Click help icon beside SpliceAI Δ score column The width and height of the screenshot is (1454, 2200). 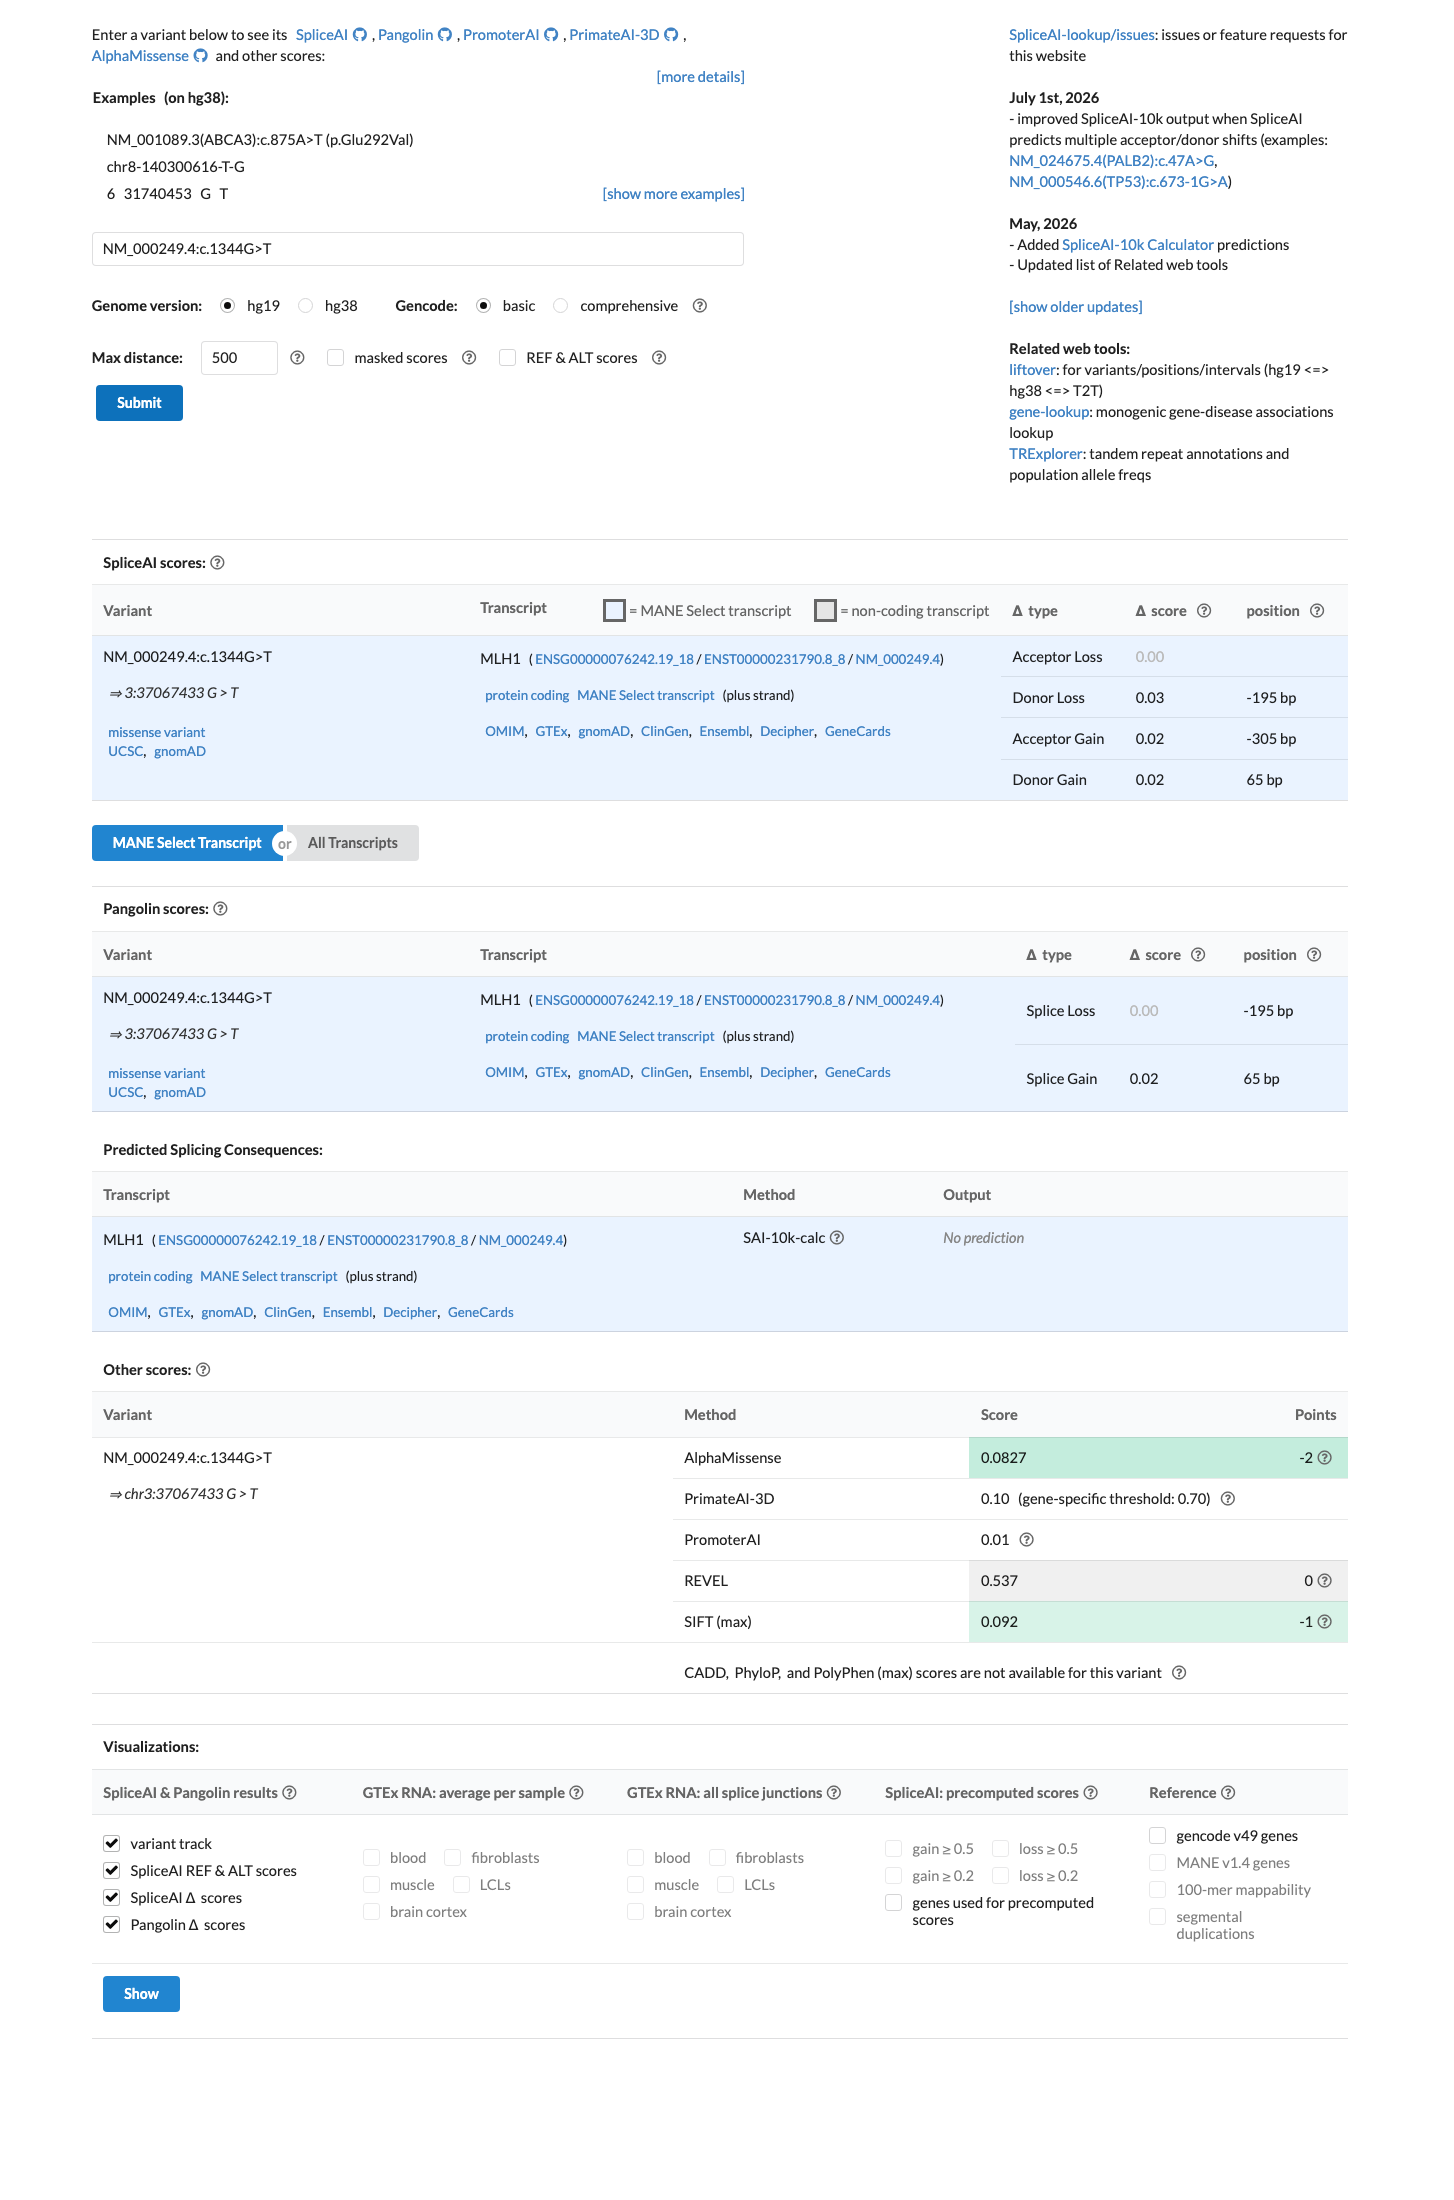1204,611
